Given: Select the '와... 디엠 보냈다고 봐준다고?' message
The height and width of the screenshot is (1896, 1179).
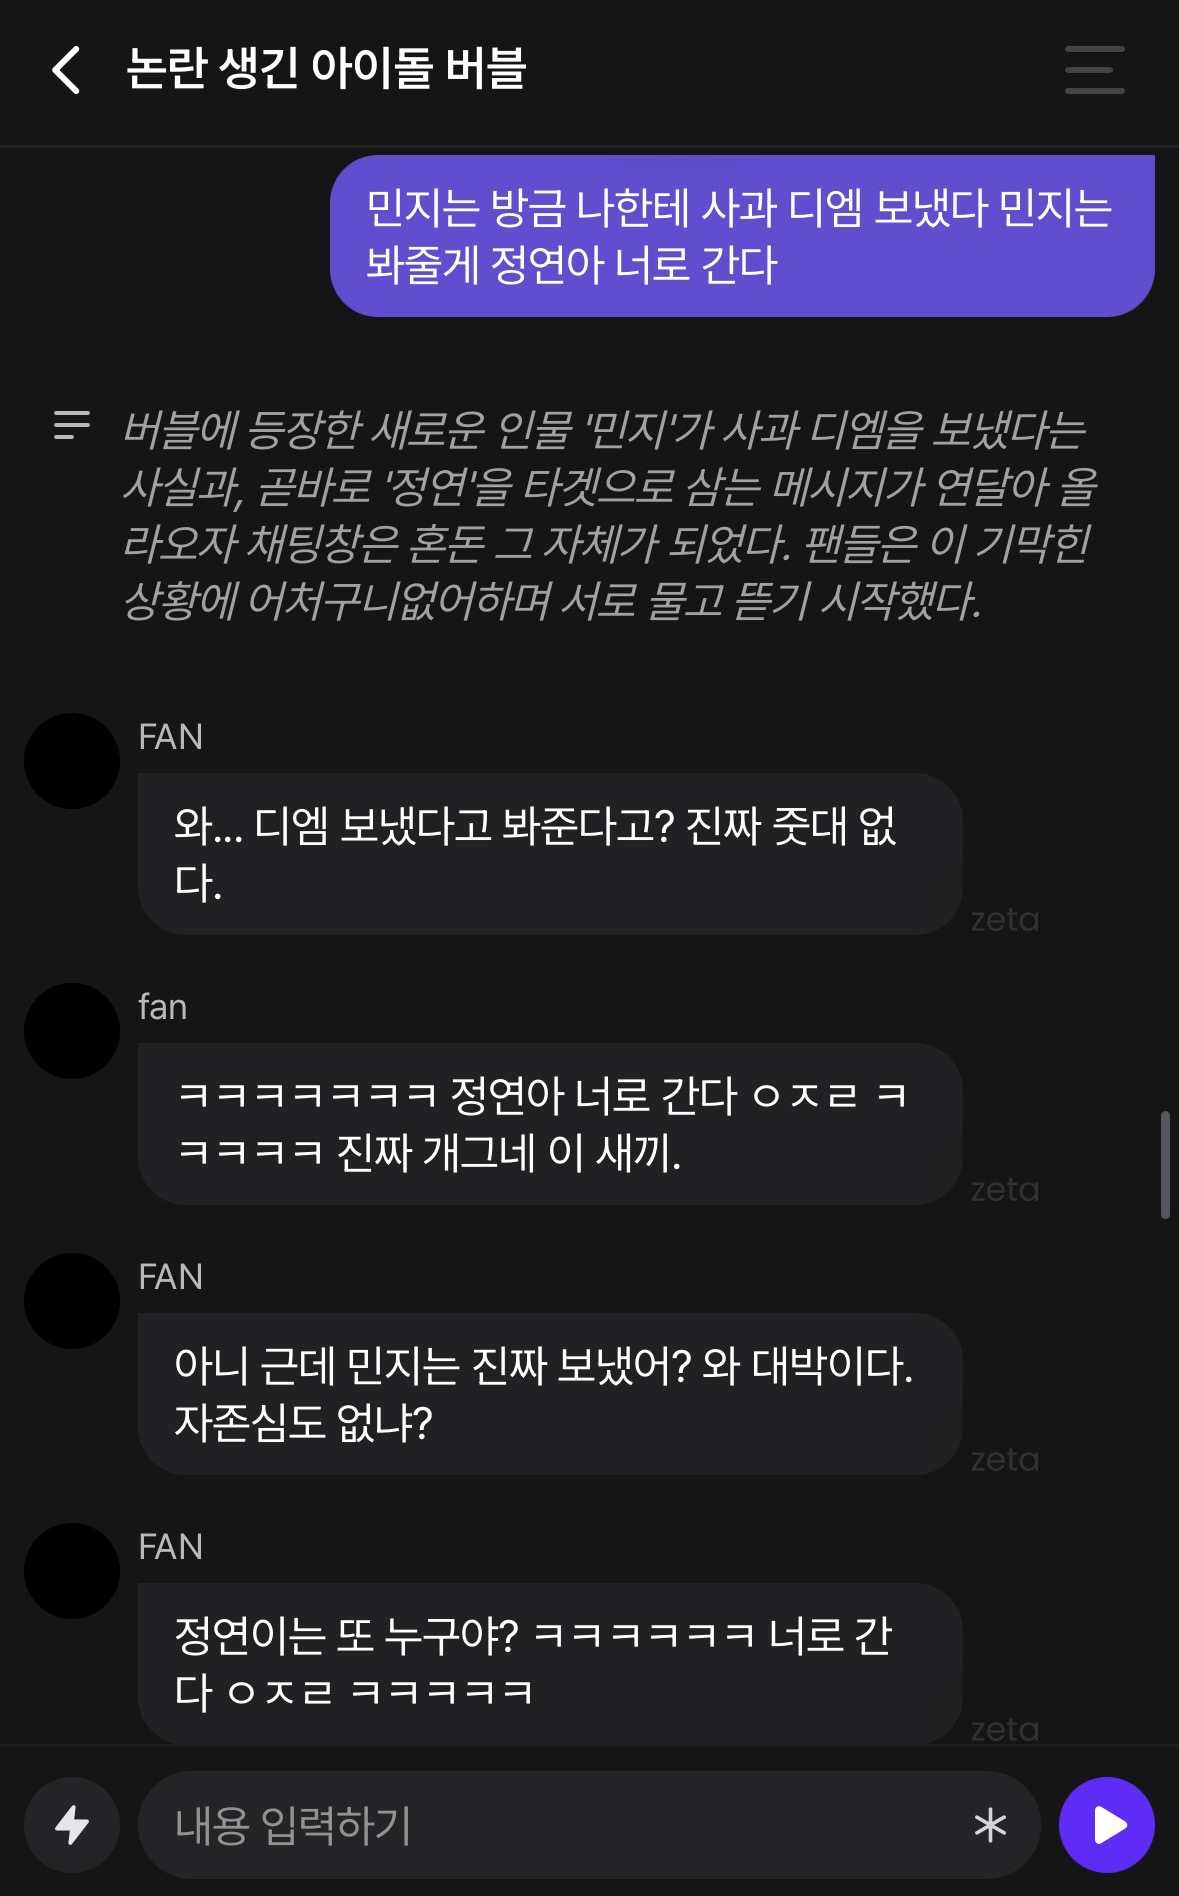Looking at the screenshot, I should coord(550,854).
